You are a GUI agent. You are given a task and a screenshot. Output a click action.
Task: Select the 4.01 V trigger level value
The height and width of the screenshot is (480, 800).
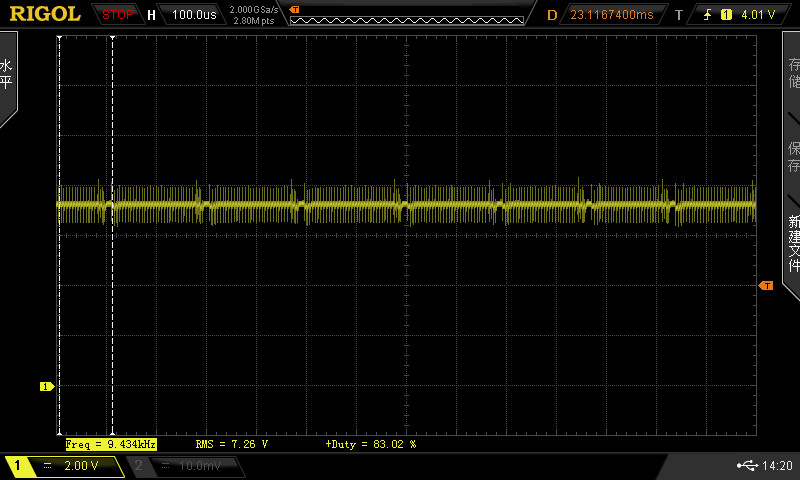coord(758,15)
